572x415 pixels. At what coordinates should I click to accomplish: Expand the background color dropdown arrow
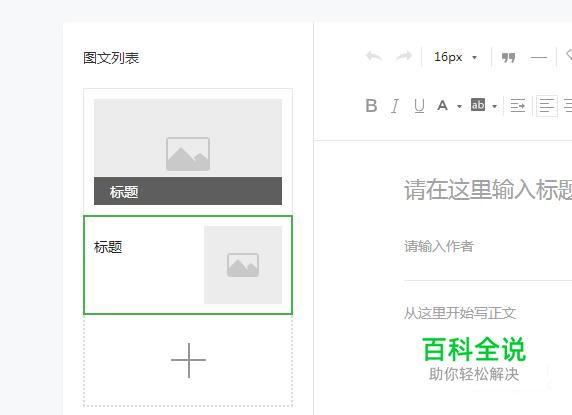tap(494, 106)
